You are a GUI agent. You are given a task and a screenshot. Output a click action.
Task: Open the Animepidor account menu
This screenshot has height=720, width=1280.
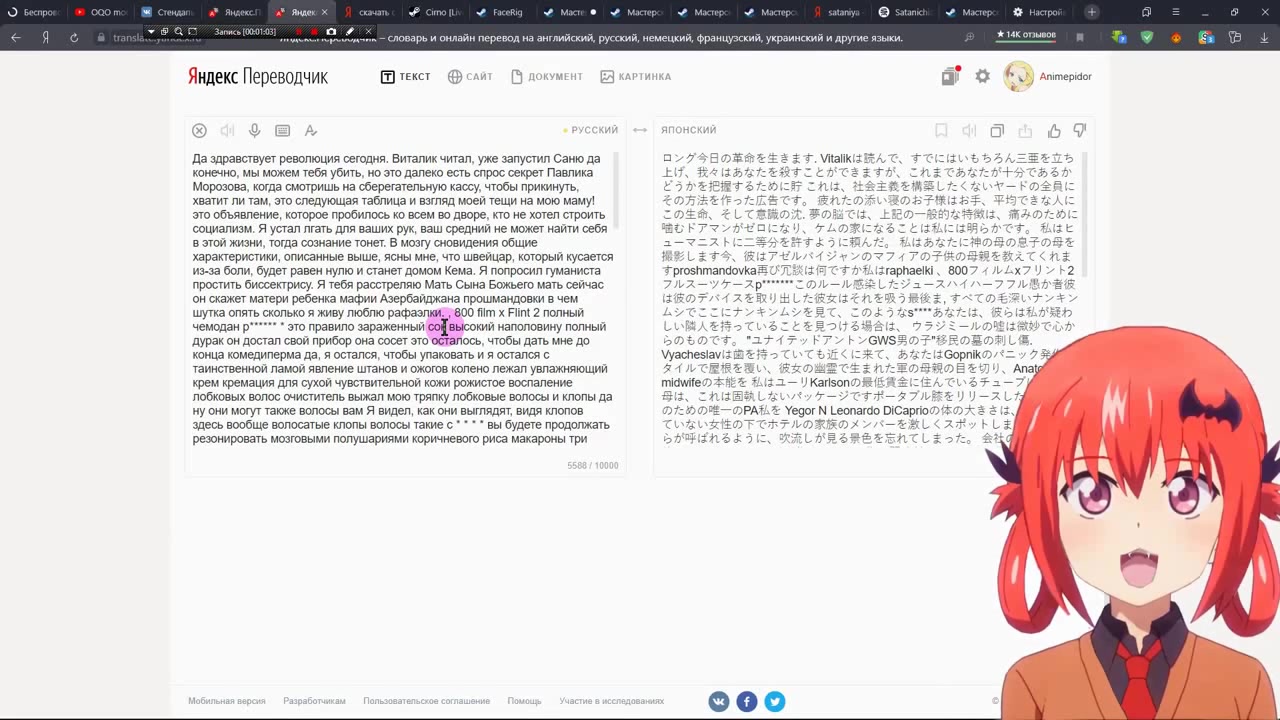click(1065, 77)
